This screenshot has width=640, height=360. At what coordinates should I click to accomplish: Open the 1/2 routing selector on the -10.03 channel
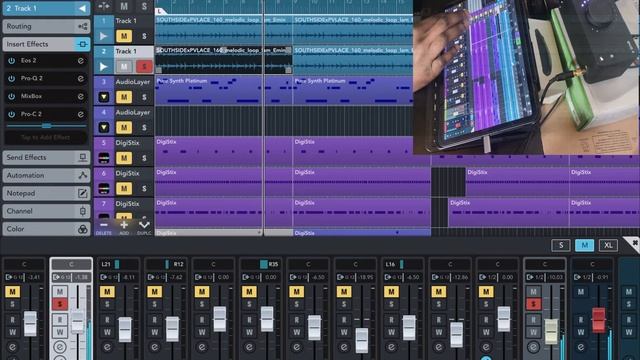534,277
